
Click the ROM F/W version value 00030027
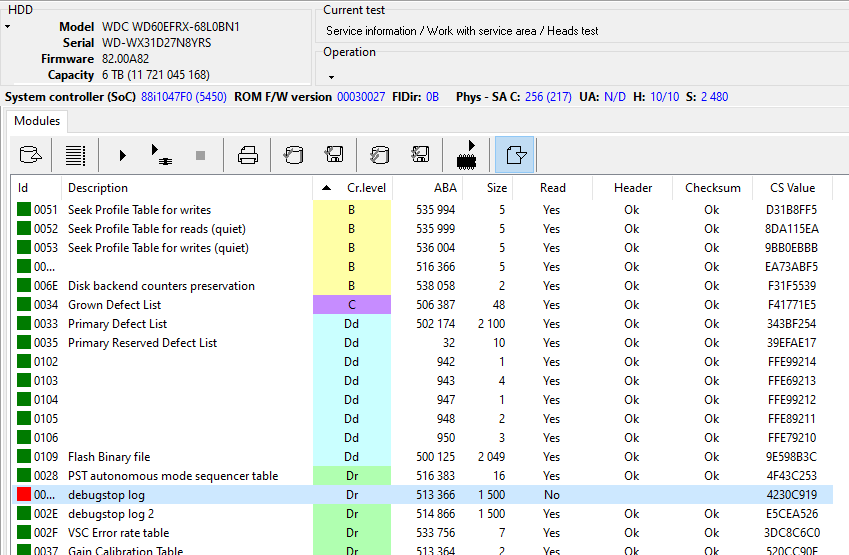pos(361,96)
